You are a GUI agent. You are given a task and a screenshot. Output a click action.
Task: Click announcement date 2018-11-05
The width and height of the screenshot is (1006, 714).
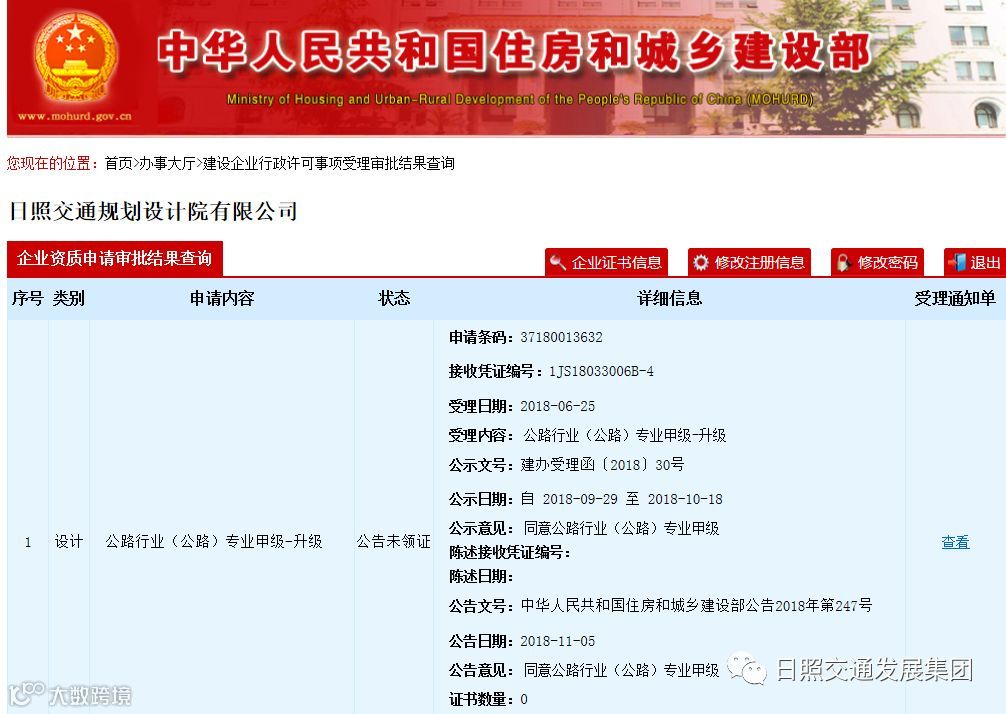(x=558, y=641)
